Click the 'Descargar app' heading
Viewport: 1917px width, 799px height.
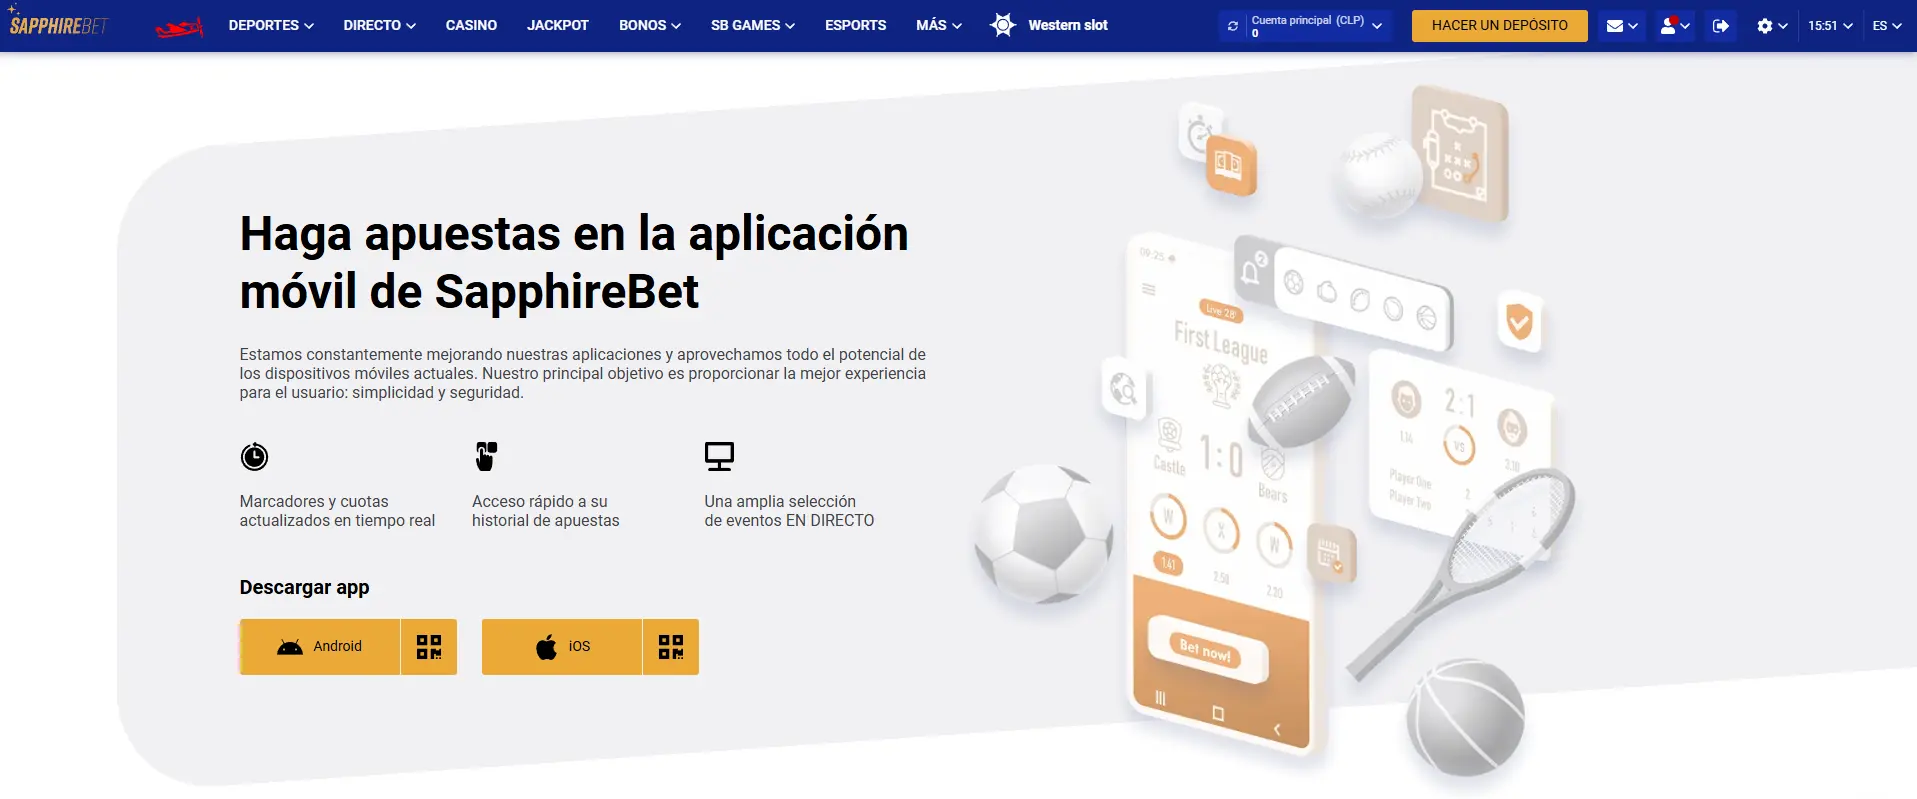pyautogui.click(x=304, y=588)
